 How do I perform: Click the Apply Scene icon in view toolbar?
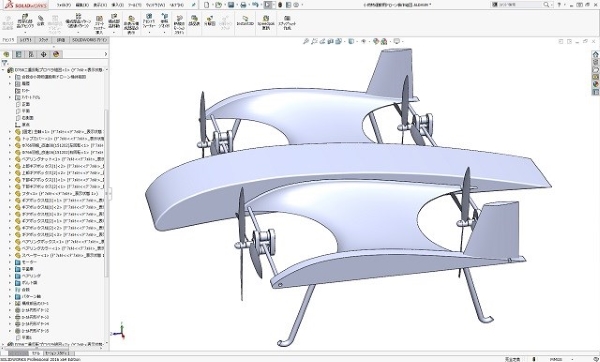point(384,41)
